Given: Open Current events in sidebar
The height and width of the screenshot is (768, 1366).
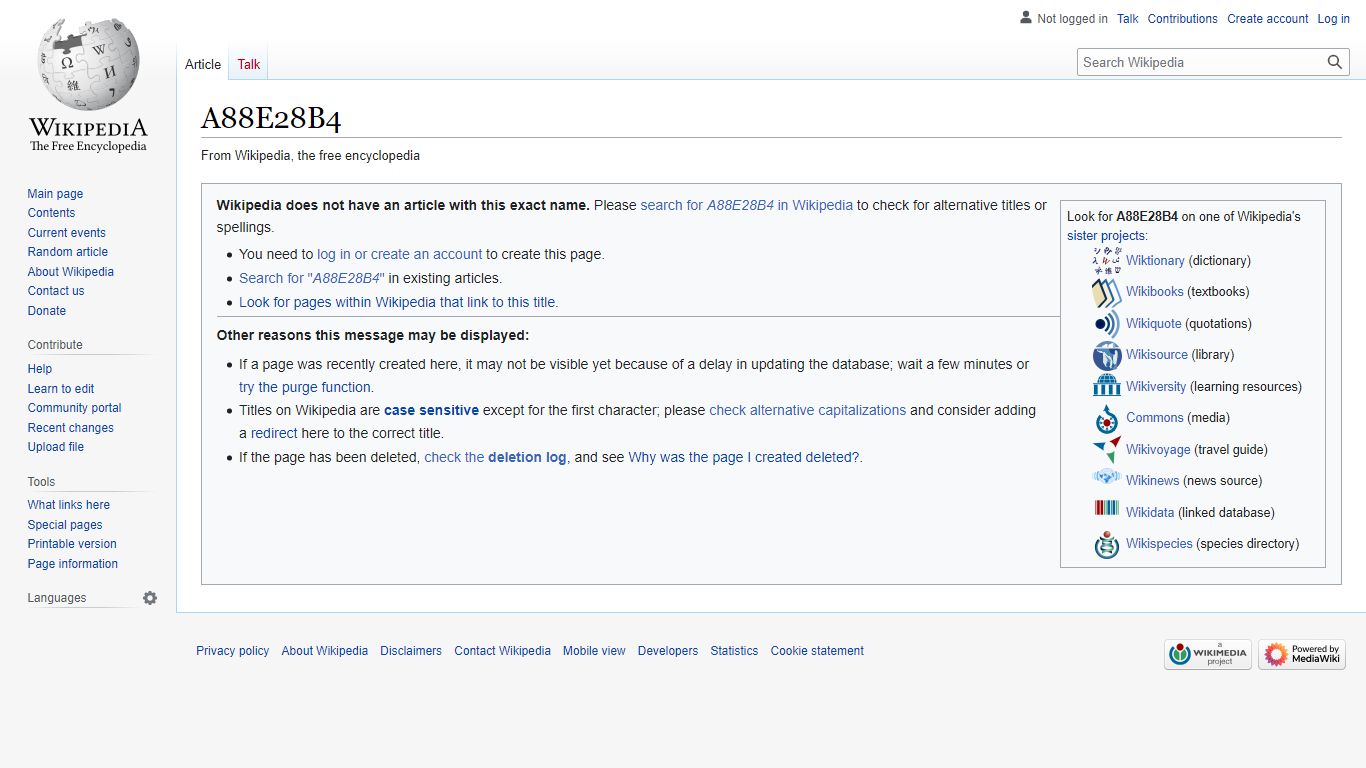Looking at the screenshot, I should pyautogui.click(x=67, y=233).
